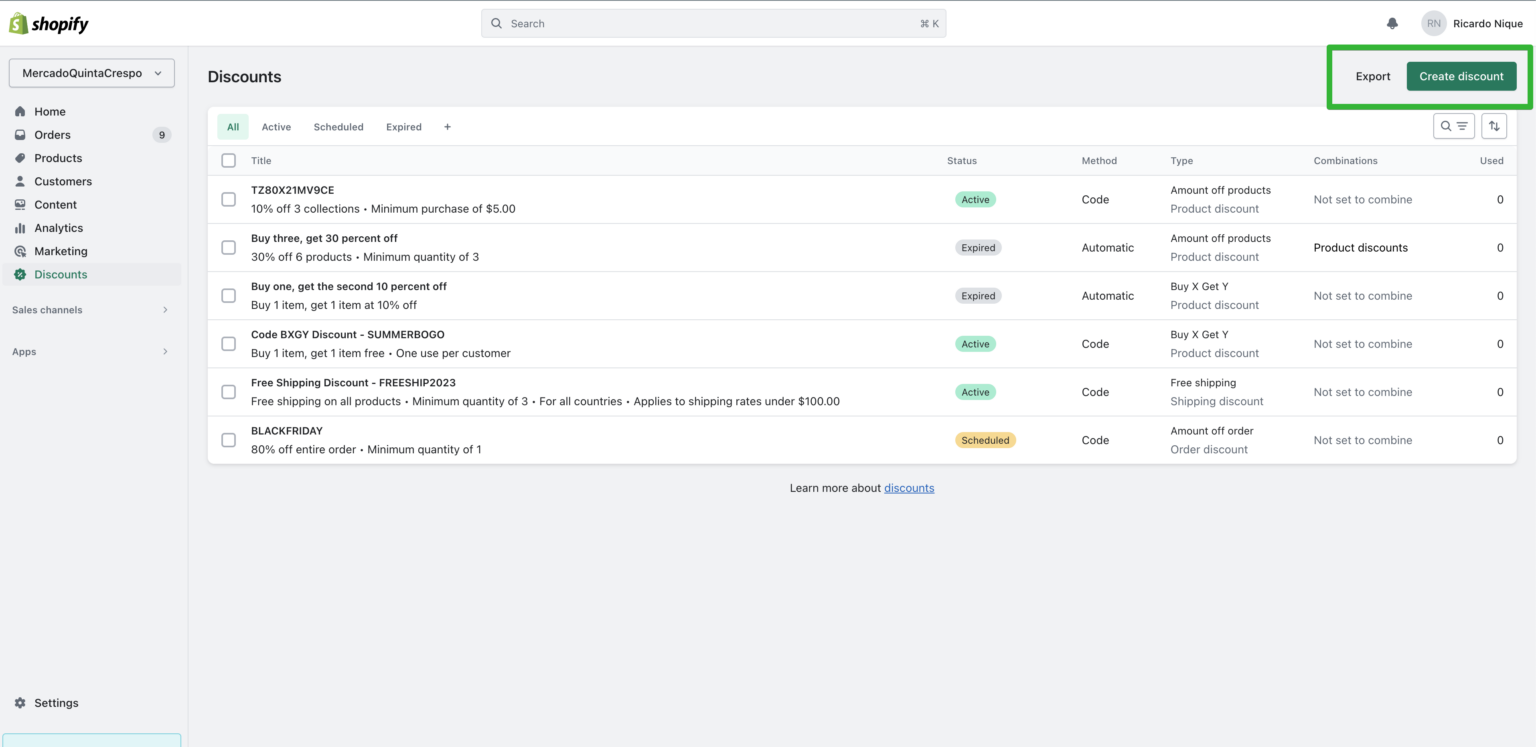The image size is (1536, 747).
Task: Check the select-all discounts checkbox
Action: coord(228,160)
